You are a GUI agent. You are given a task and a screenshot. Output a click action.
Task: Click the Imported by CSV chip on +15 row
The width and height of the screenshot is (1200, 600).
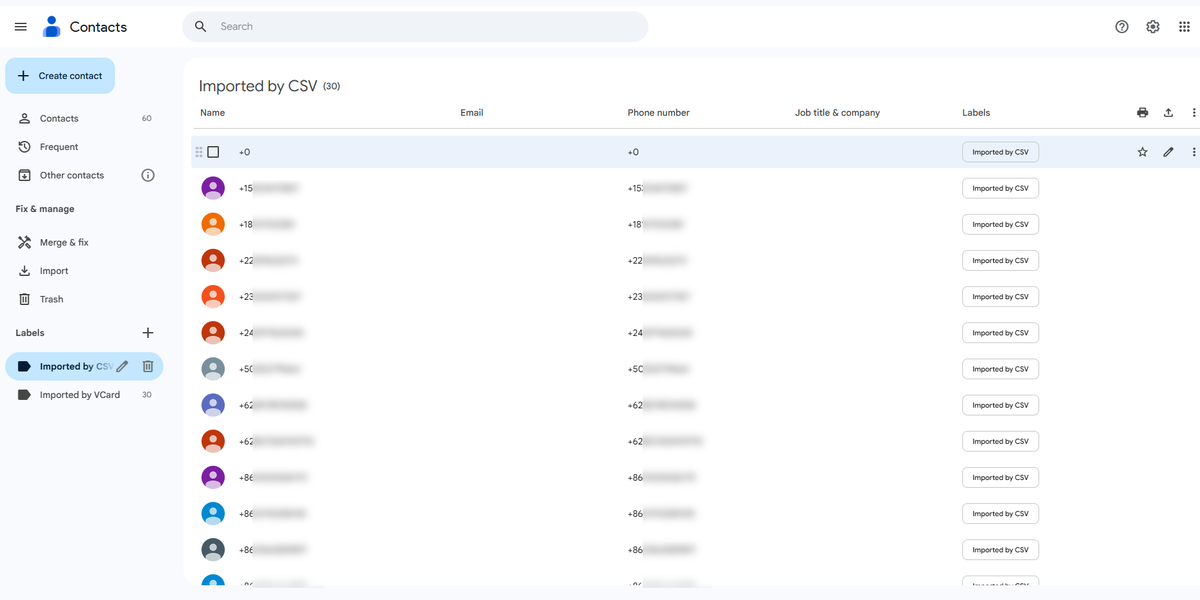(1000, 188)
